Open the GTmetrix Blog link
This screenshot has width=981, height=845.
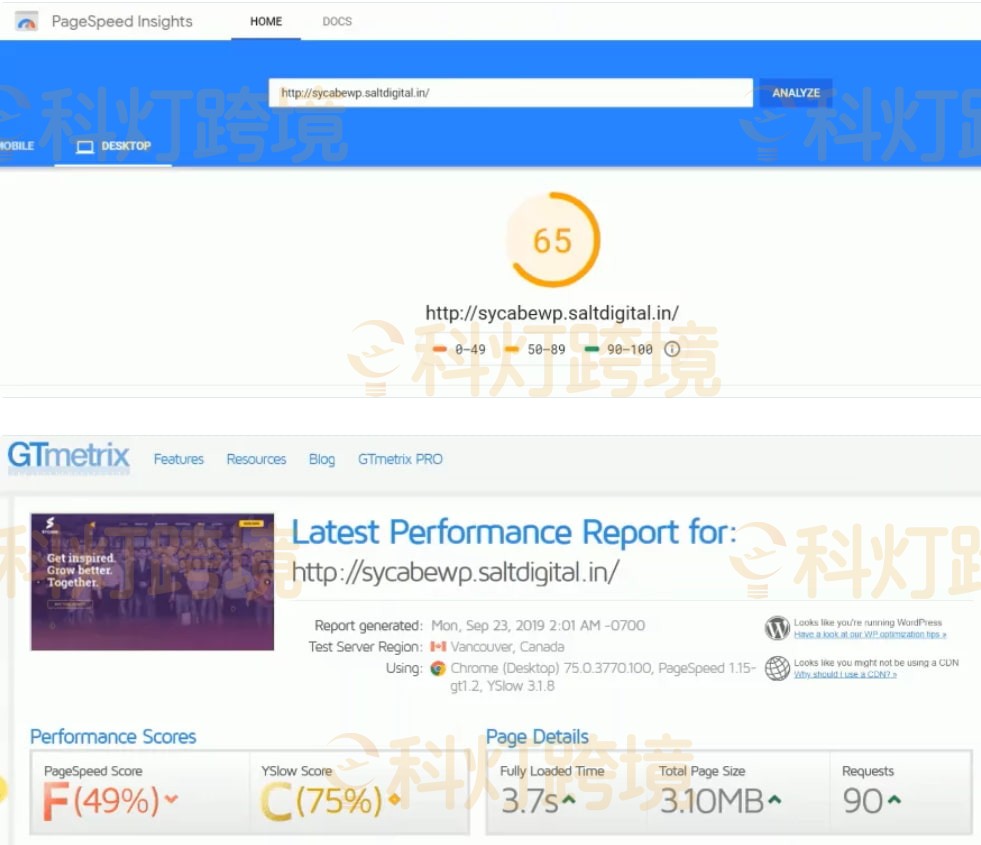[x=322, y=459]
